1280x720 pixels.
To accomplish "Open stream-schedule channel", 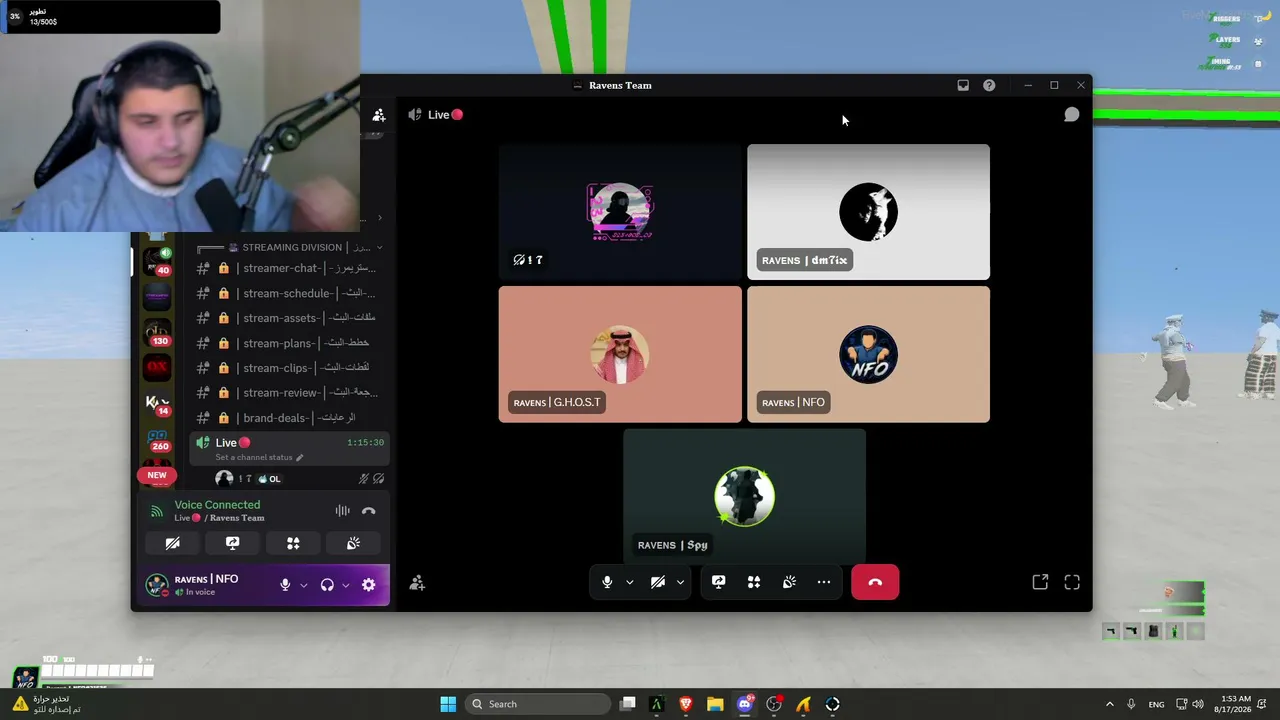I will (288, 293).
